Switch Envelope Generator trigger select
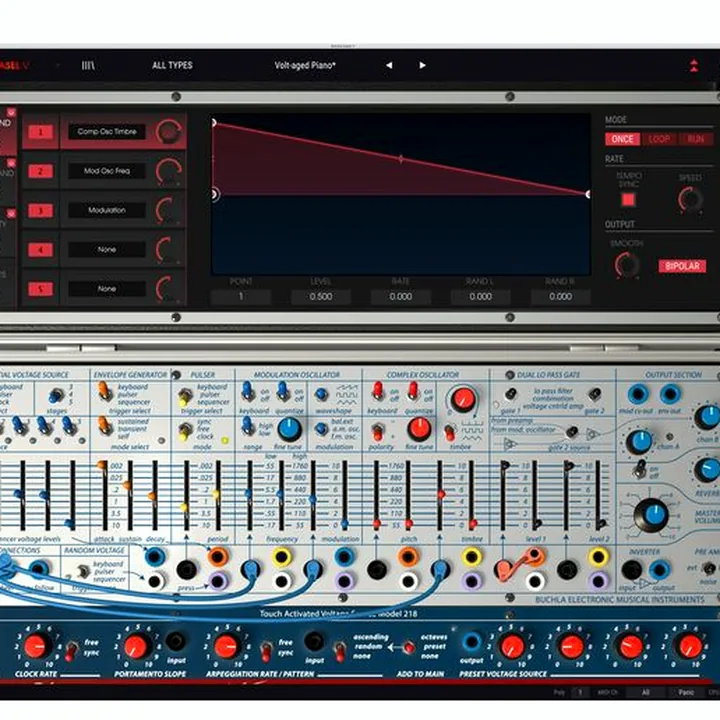Image resolution: width=720 pixels, height=720 pixels. 104,392
